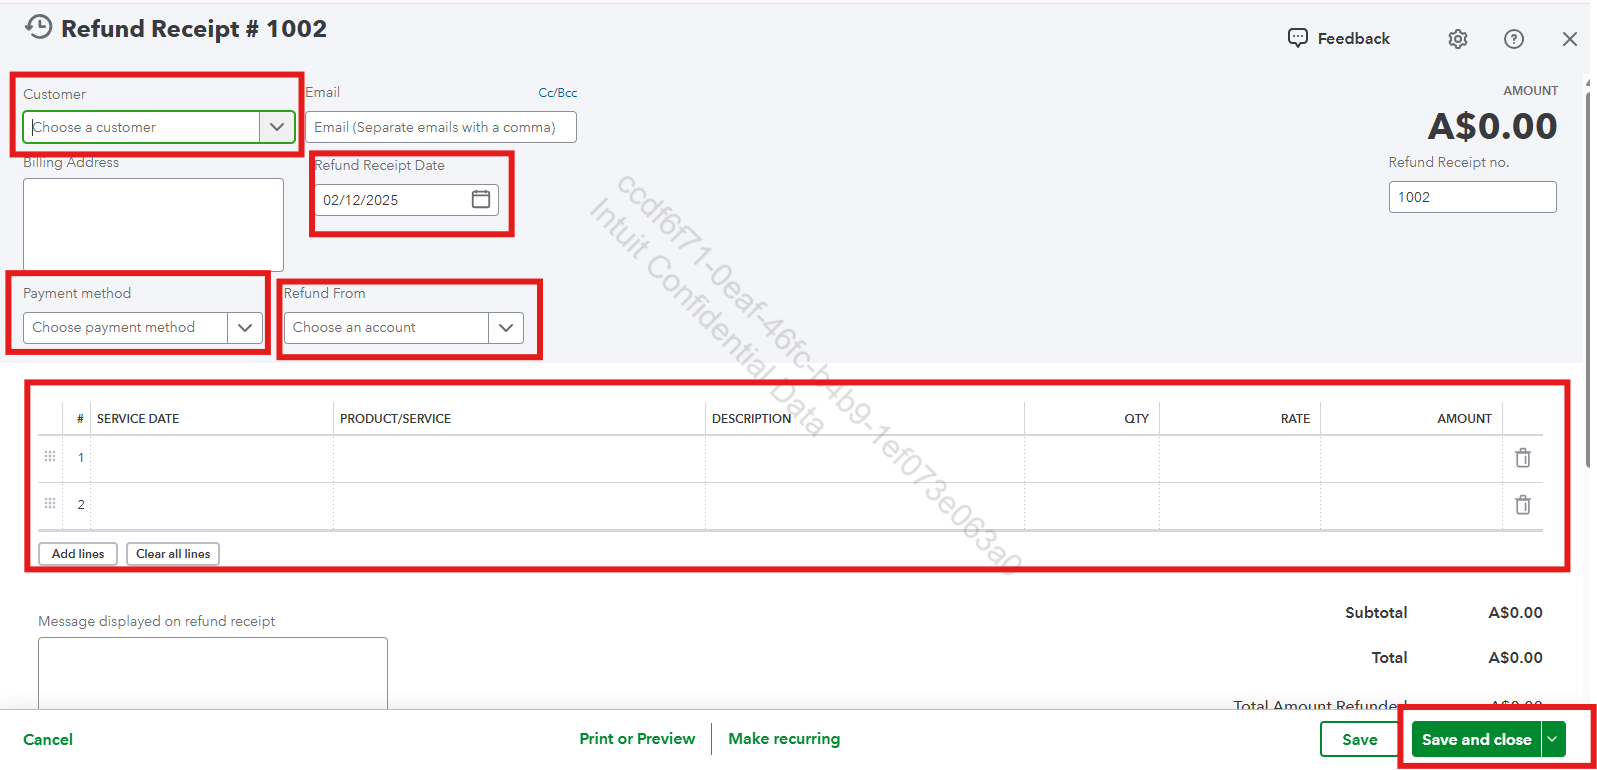
Task: Expand the Customer dropdown arrow
Action: pyautogui.click(x=277, y=127)
